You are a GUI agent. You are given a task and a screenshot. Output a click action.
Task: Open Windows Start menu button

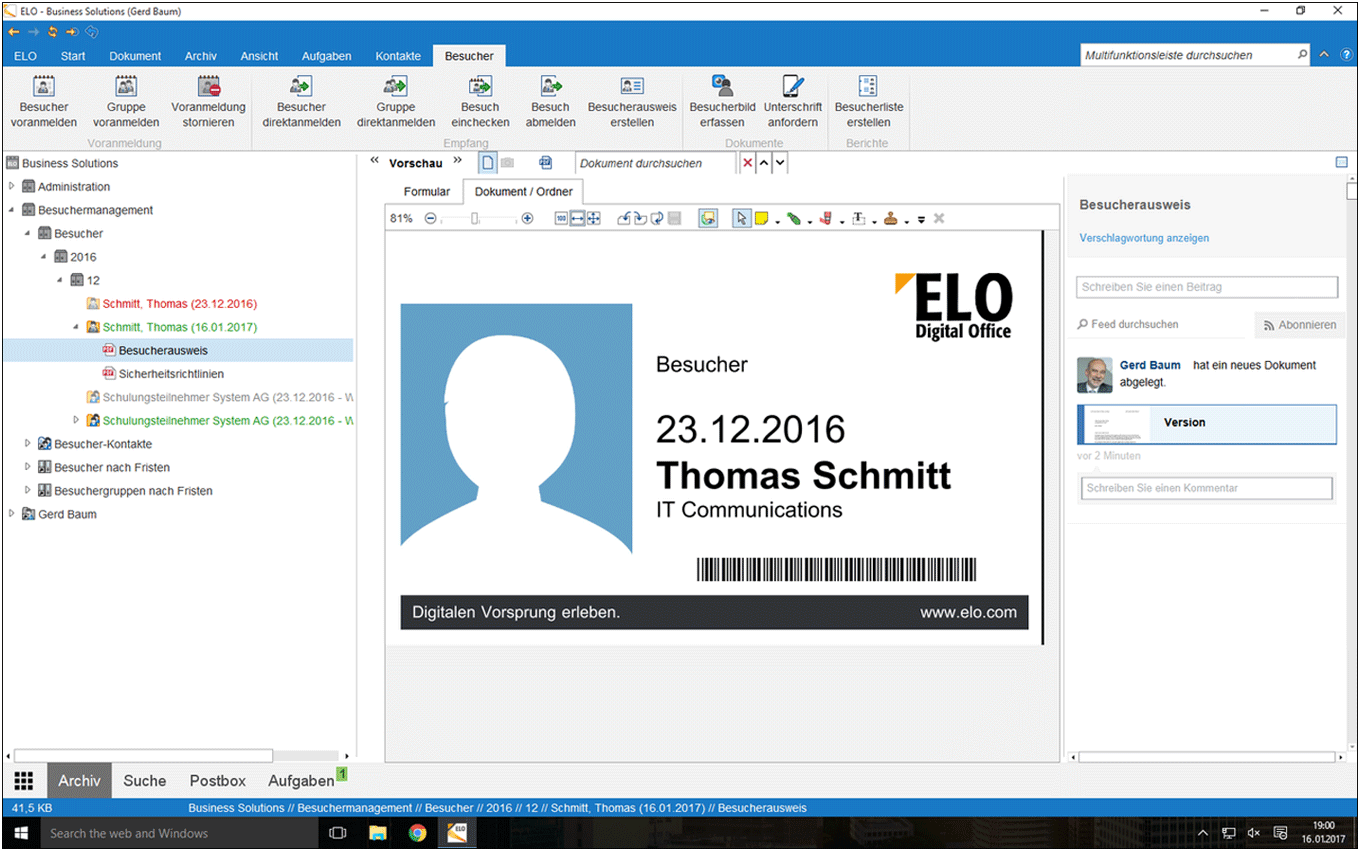tap(20, 833)
